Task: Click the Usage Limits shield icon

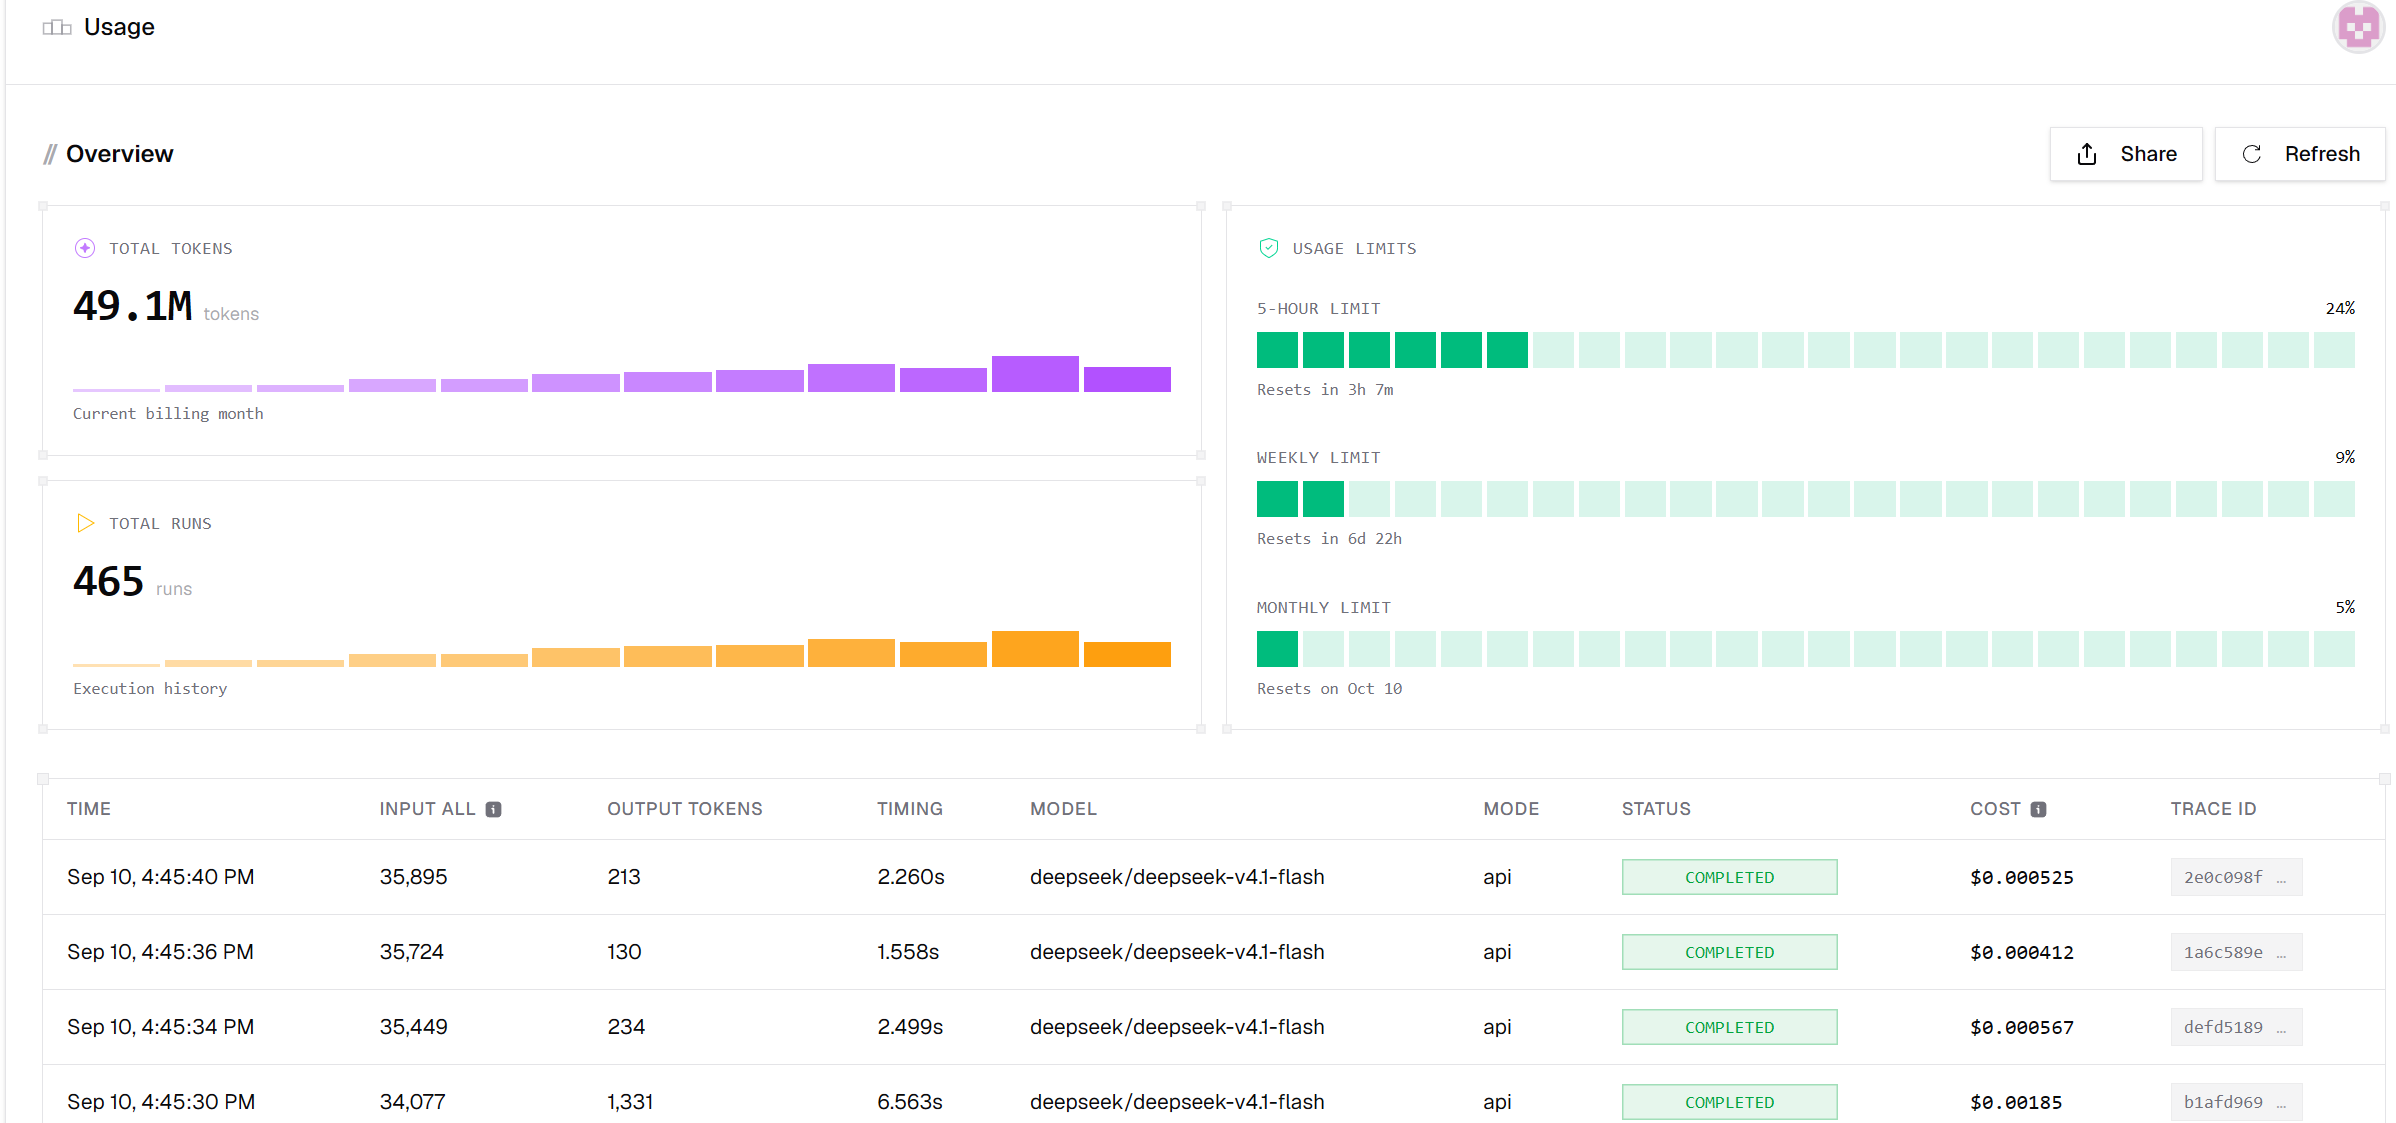Action: click(x=1268, y=248)
